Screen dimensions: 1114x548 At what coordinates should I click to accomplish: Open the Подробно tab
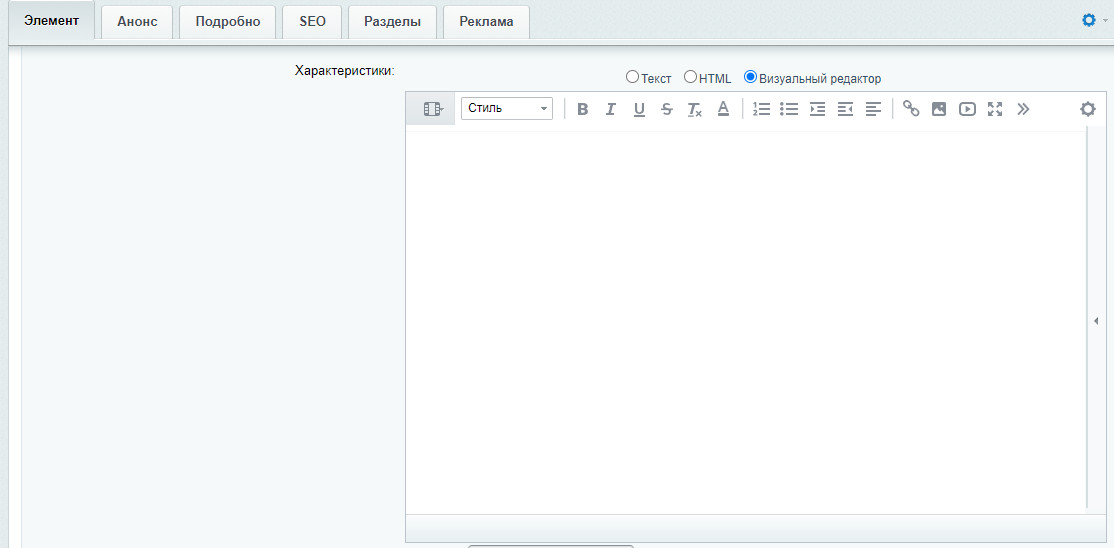tap(228, 21)
